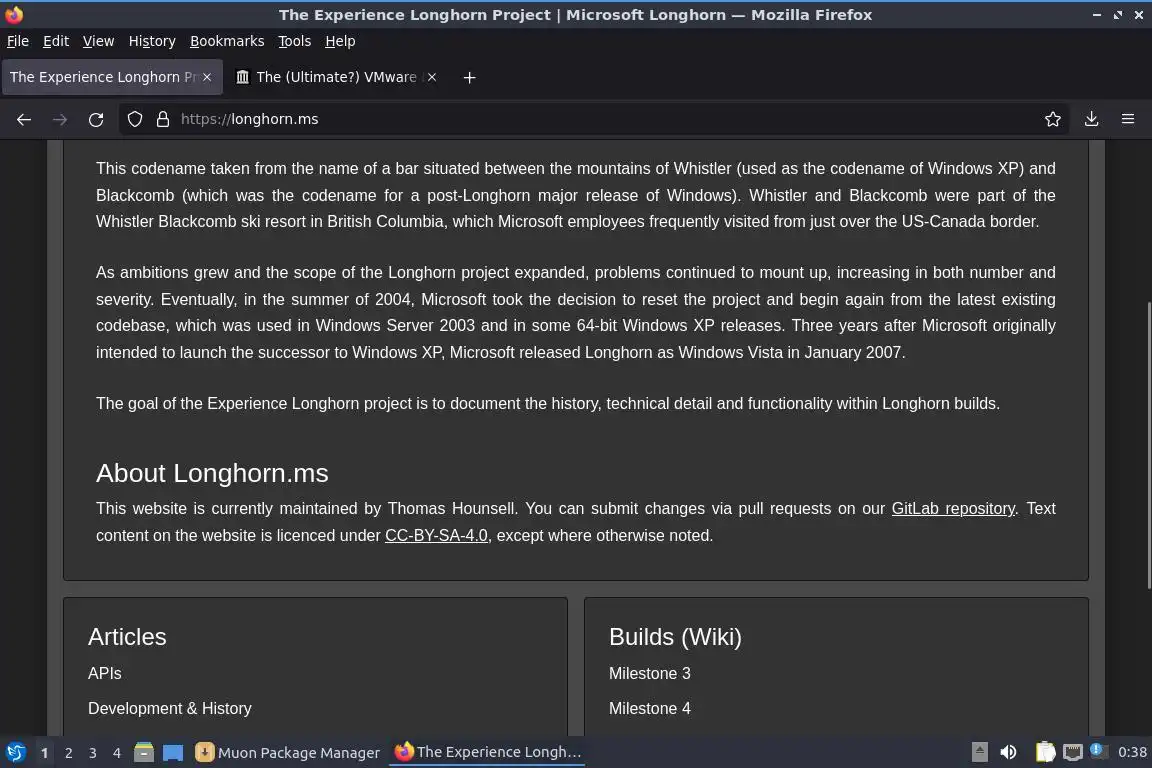Open Development & History articles
The height and width of the screenshot is (768, 1152).
click(170, 708)
